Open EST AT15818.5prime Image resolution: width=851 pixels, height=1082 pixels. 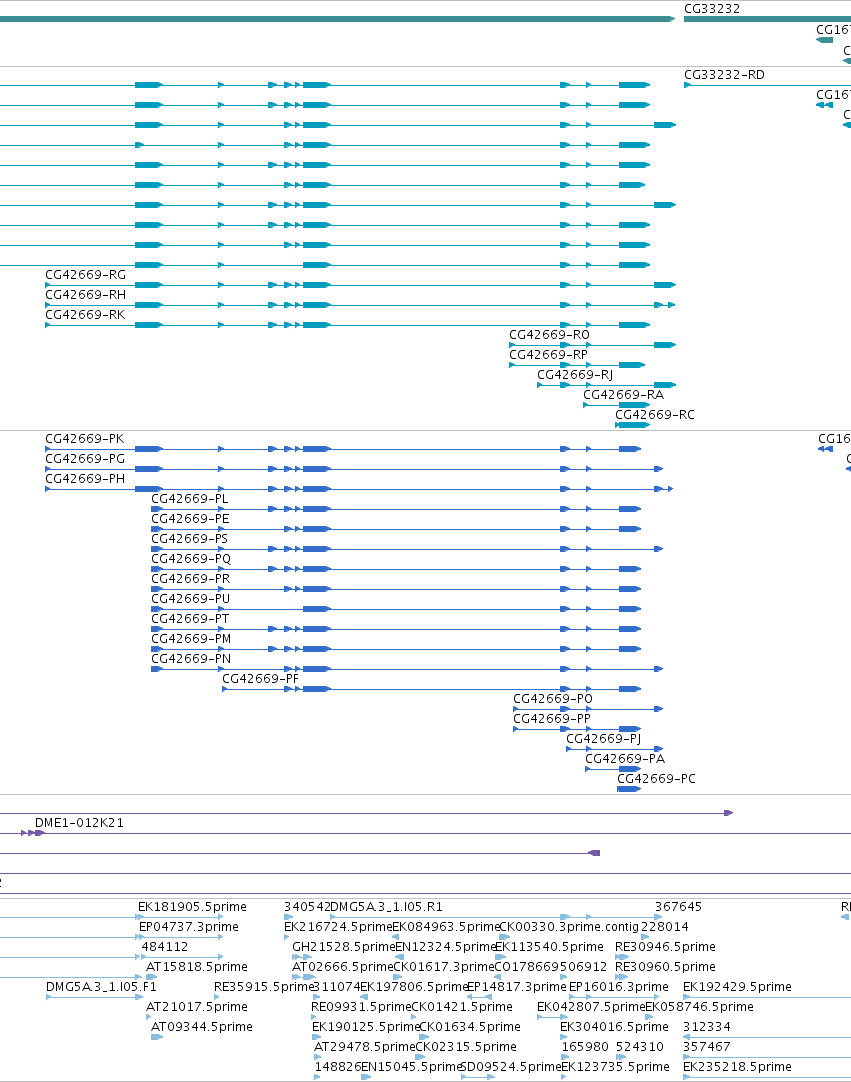coord(197,967)
